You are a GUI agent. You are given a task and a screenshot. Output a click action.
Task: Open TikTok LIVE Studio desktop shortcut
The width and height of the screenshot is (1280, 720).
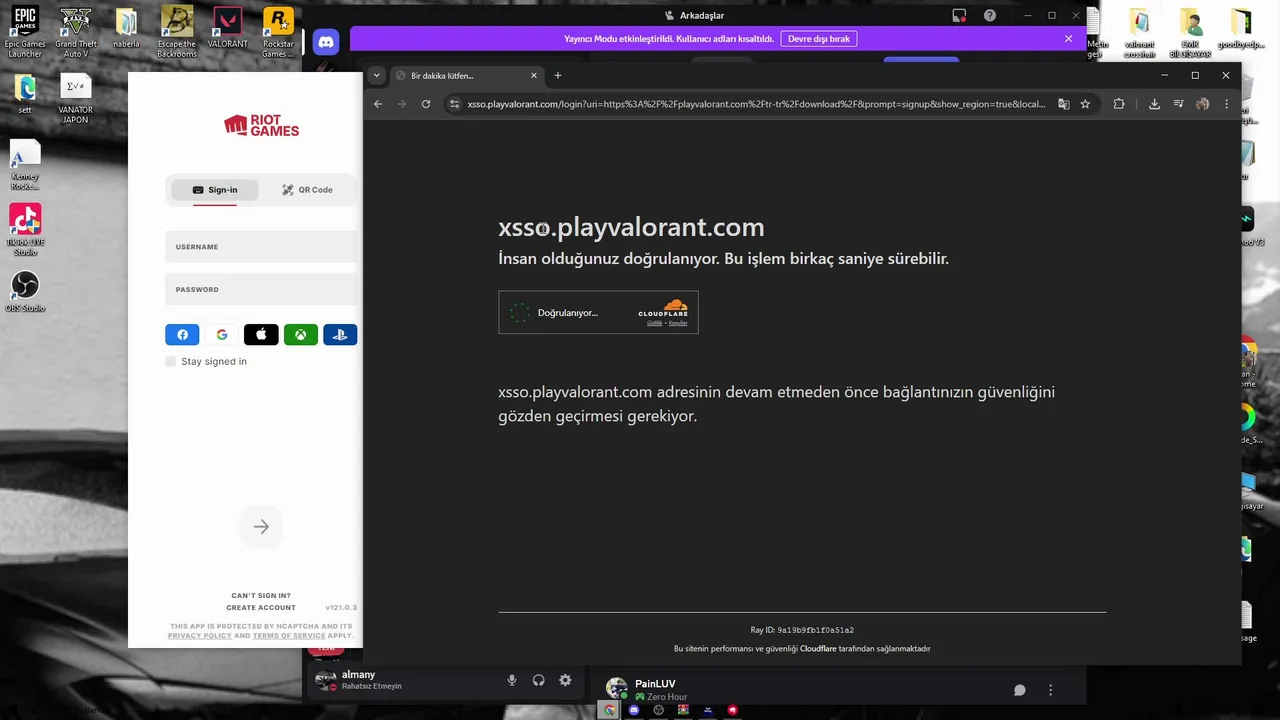pyautogui.click(x=25, y=230)
